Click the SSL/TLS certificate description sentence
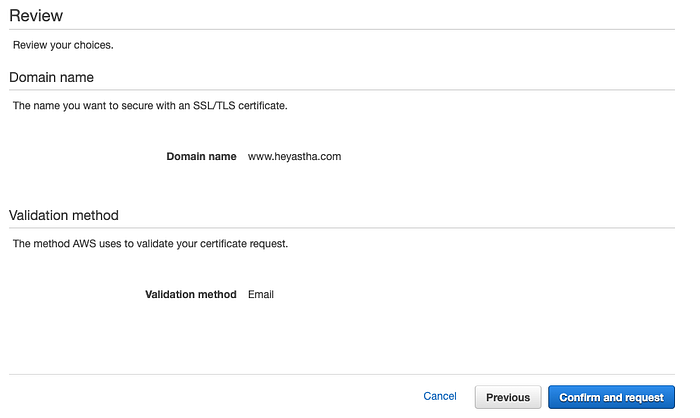The width and height of the screenshot is (700, 418). (150, 106)
